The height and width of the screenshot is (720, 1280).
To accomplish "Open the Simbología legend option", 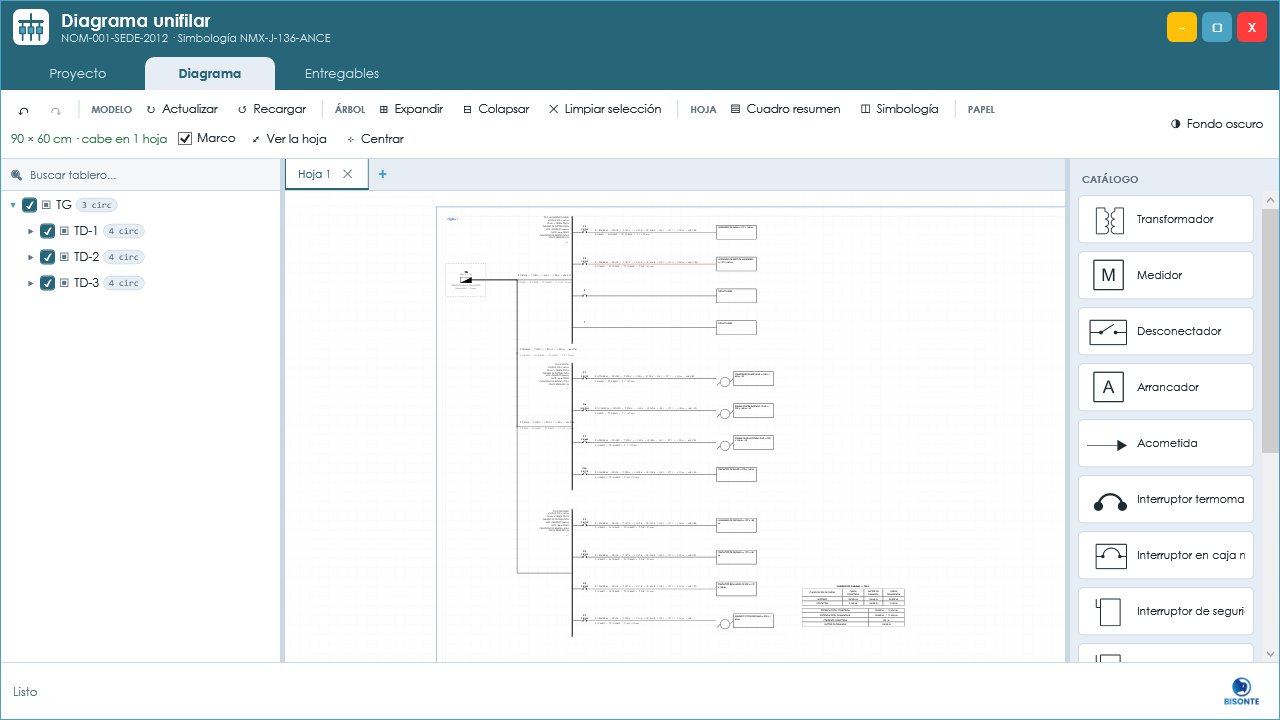I will tap(900, 109).
